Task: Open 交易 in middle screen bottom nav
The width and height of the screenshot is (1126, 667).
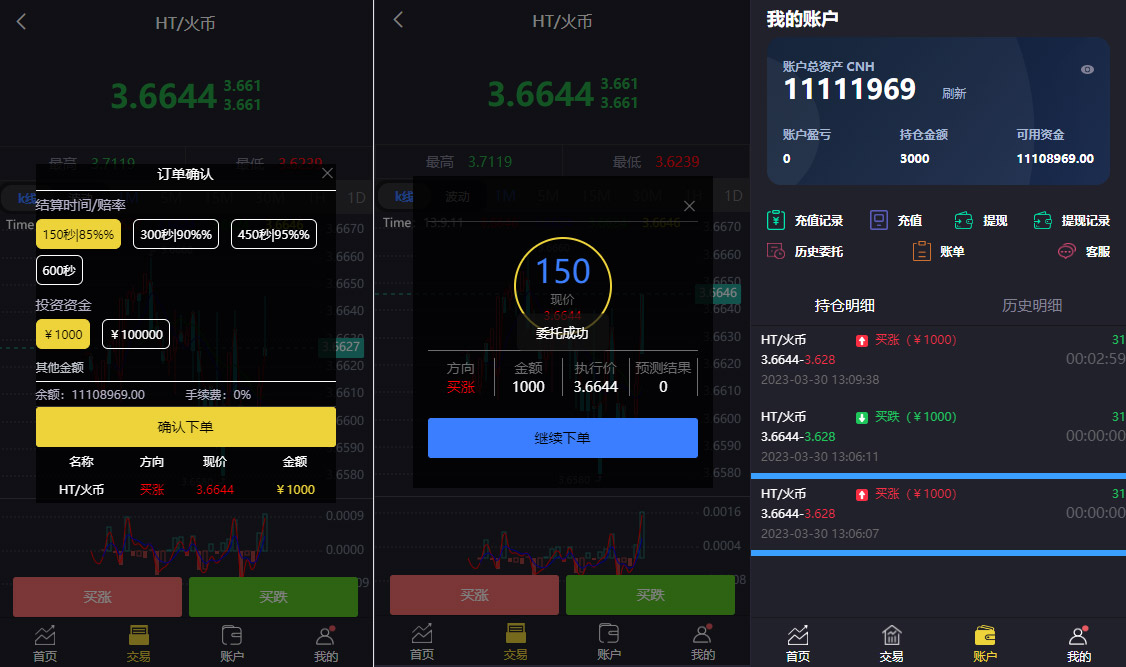Action: point(516,642)
